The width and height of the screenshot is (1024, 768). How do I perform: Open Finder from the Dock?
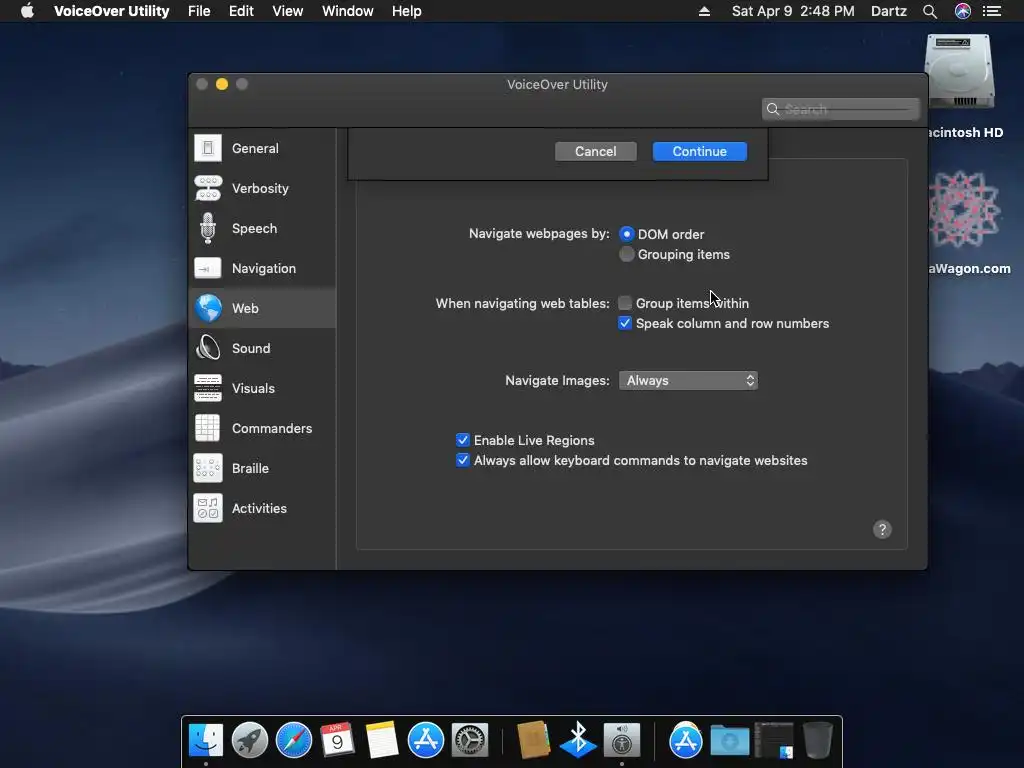[206, 741]
